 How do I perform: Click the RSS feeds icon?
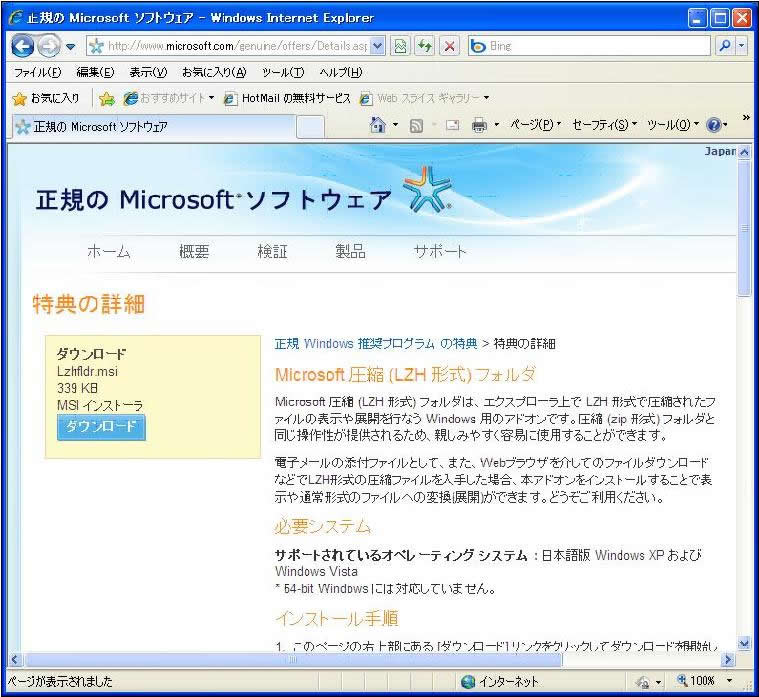point(416,126)
